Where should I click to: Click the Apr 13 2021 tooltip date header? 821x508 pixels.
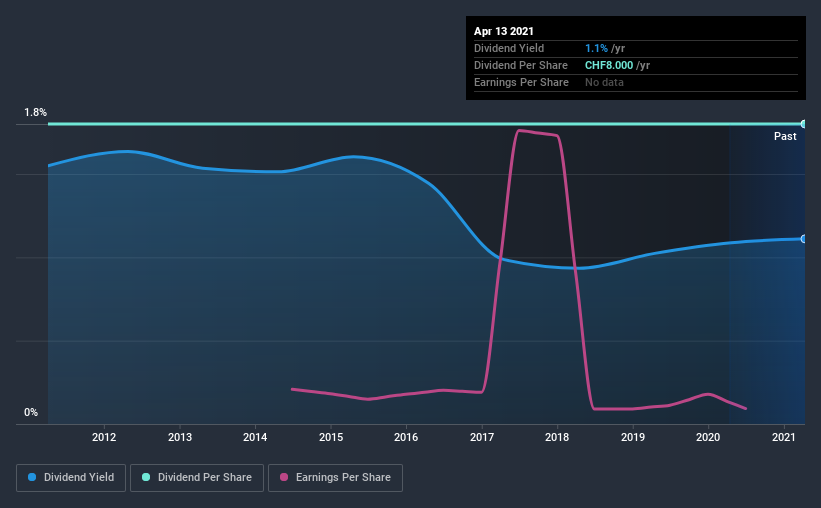(504, 31)
